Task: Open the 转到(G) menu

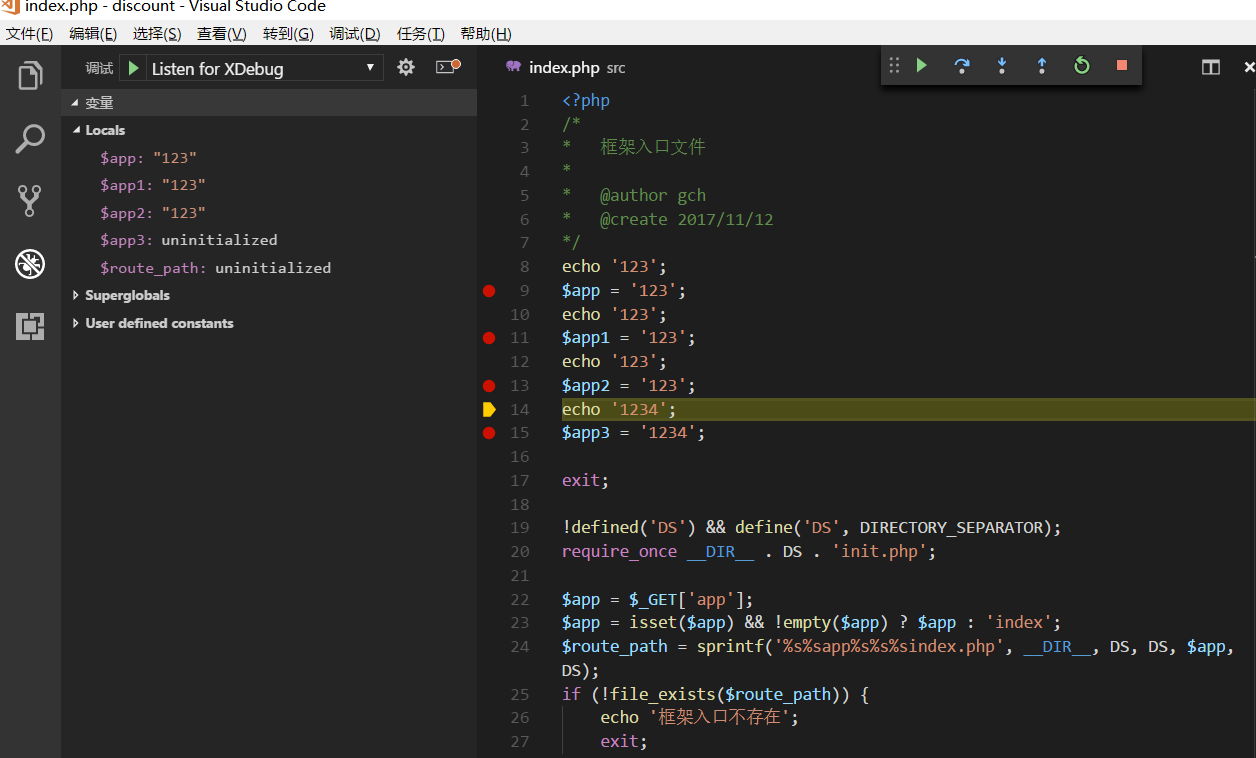Action: pyautogui.click(x=288, y=33)
